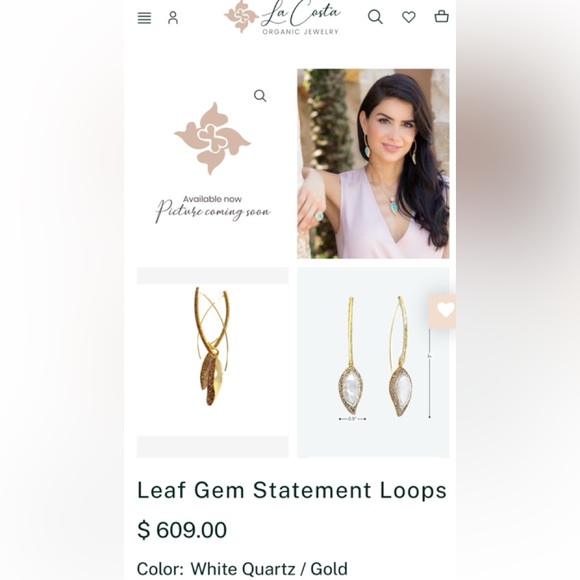View the crossed gold leaf earrings photo

coord(213,362)
